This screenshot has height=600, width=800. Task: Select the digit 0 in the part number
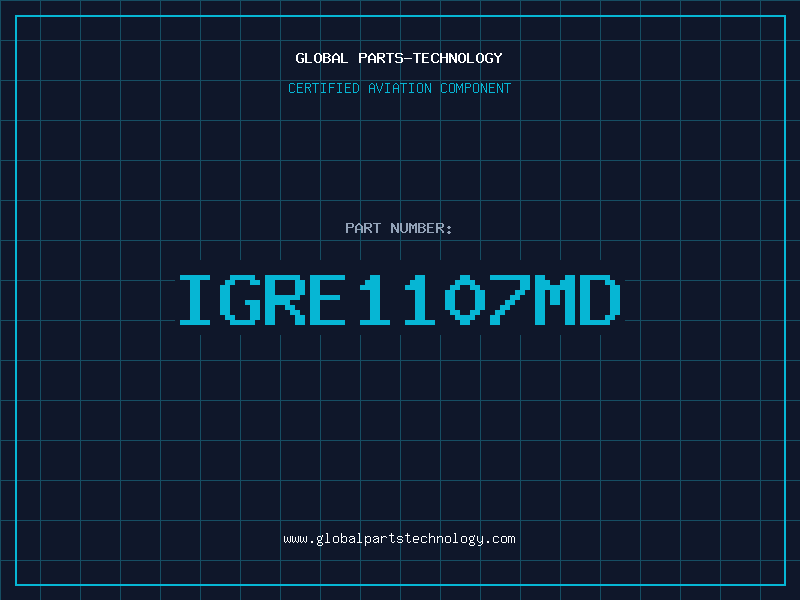coord(466,300)
